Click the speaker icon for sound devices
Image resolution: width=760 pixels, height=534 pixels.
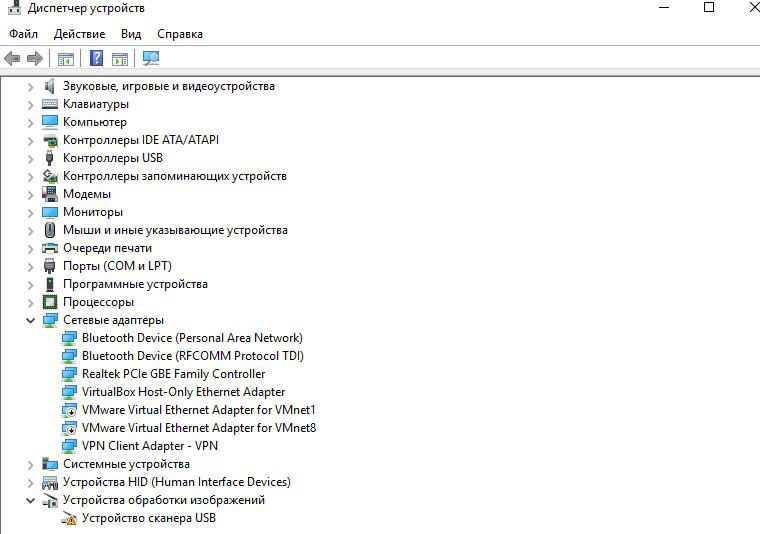[x=49, y=86]
